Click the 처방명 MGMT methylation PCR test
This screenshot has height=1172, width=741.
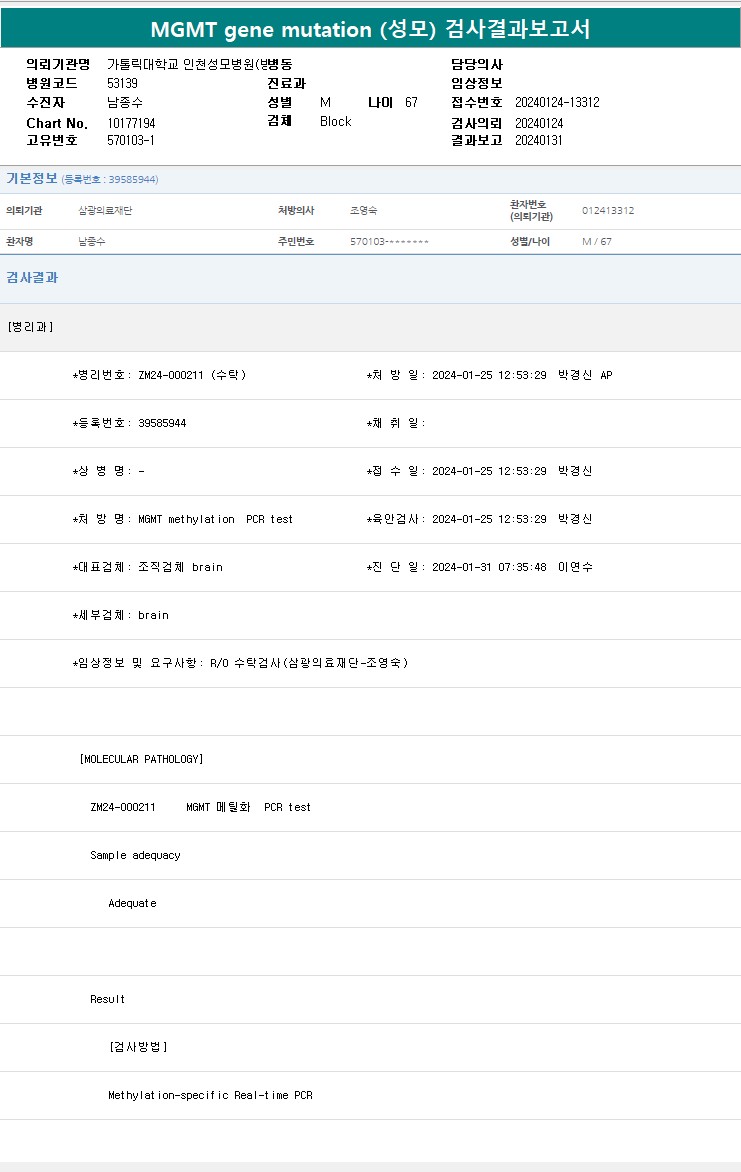coord(183,519)
